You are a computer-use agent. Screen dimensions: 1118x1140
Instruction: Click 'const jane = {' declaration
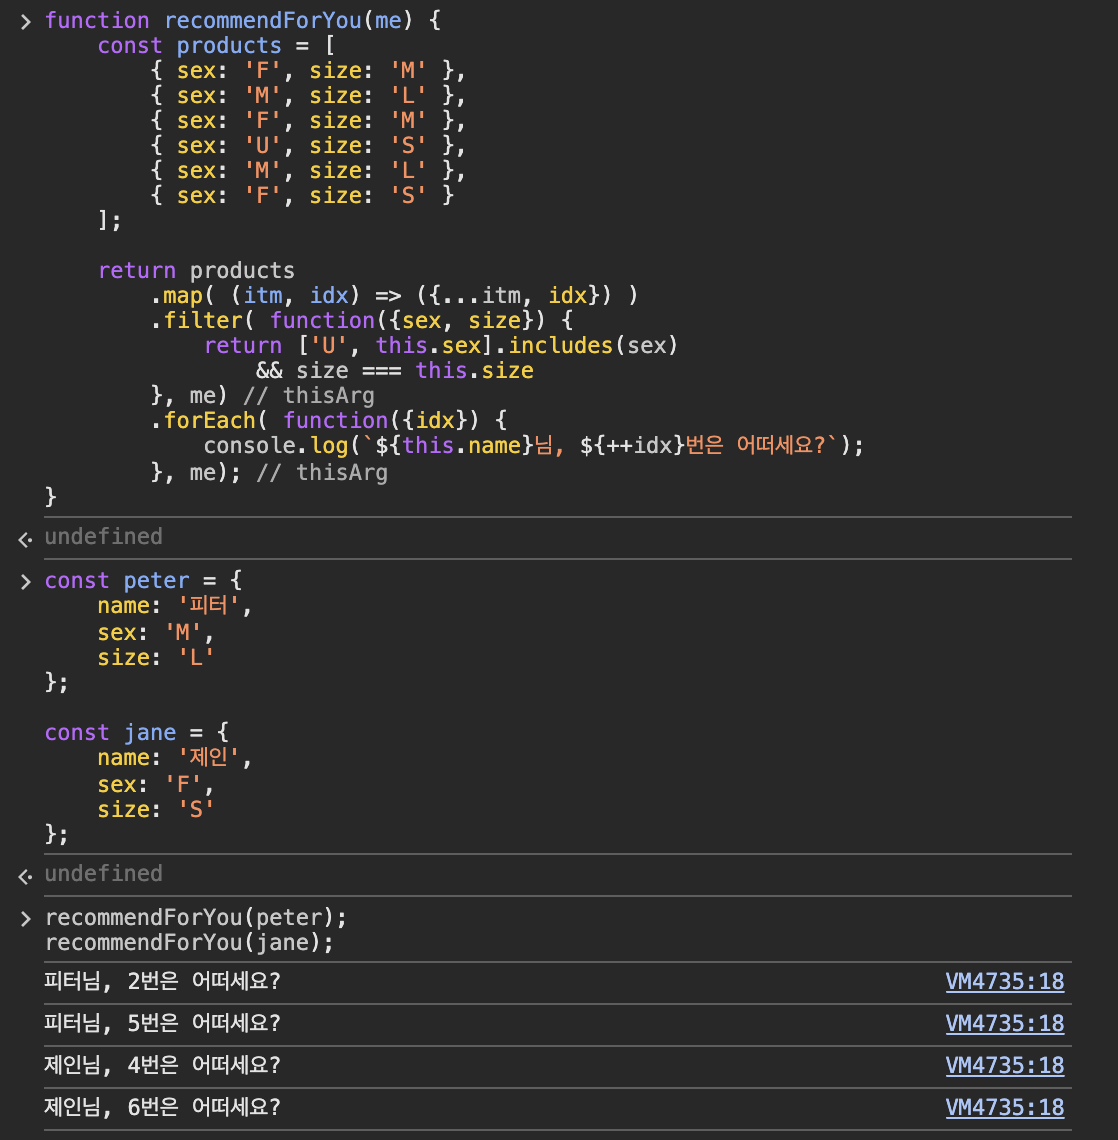(137, 733)
